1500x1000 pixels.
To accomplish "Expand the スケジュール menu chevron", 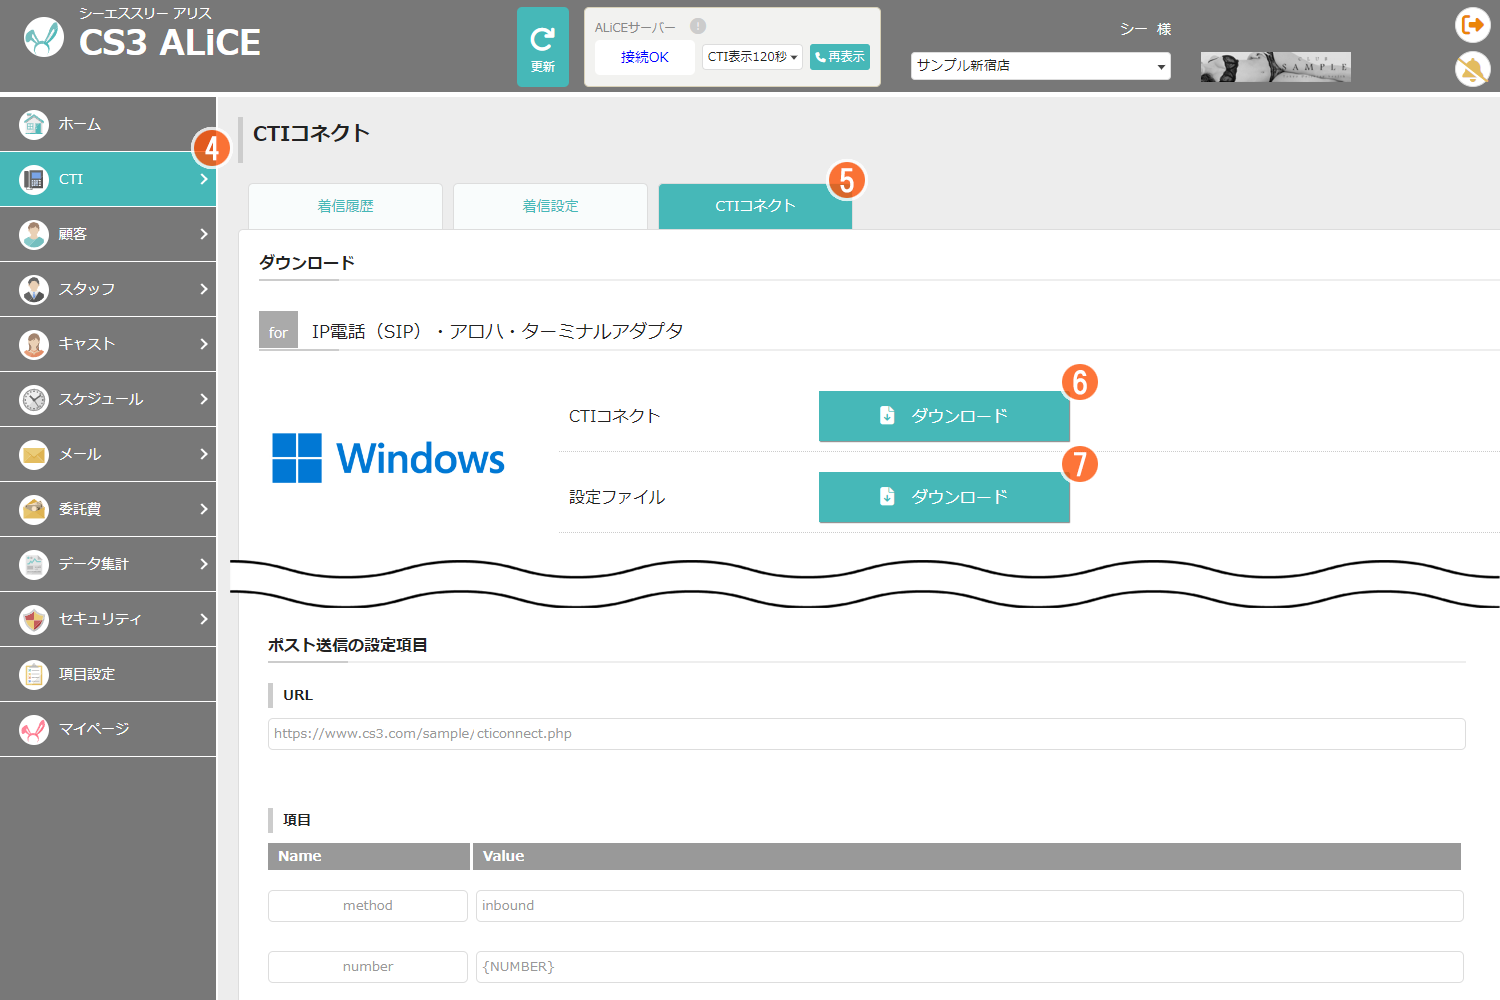I will click(203, 399).
